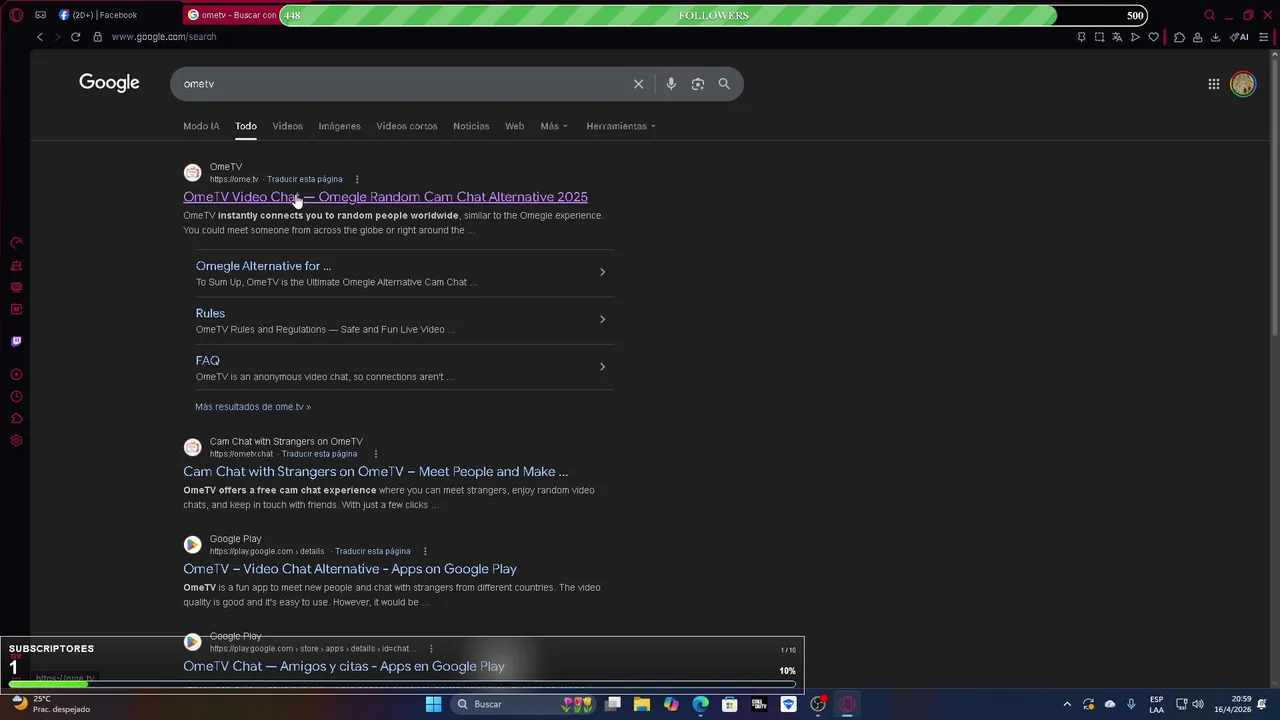Open Cam Chat with Strangers result
The height and width of the screenshot is (720, 1280).
click(x=375, y=472)
